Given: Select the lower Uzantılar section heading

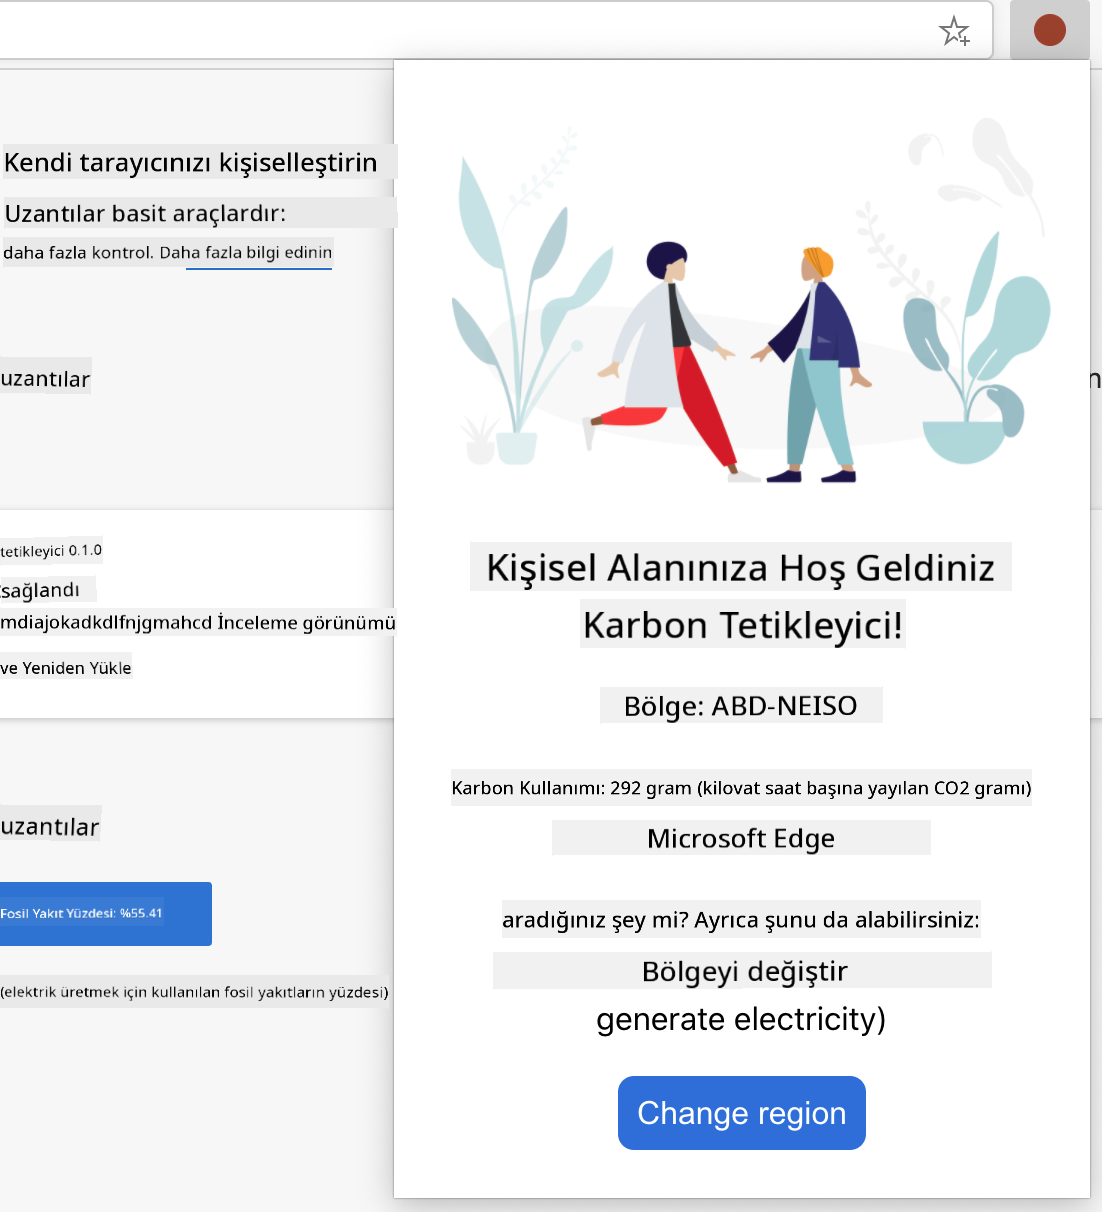Looking at the screenshot, I should click(x=50, y=824).
